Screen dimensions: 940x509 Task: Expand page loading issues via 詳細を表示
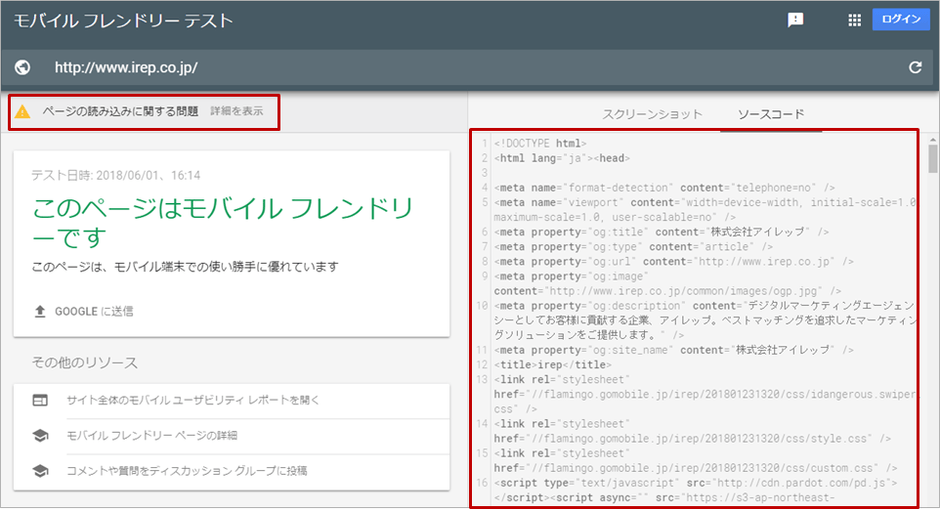click(x=237, y=111)
